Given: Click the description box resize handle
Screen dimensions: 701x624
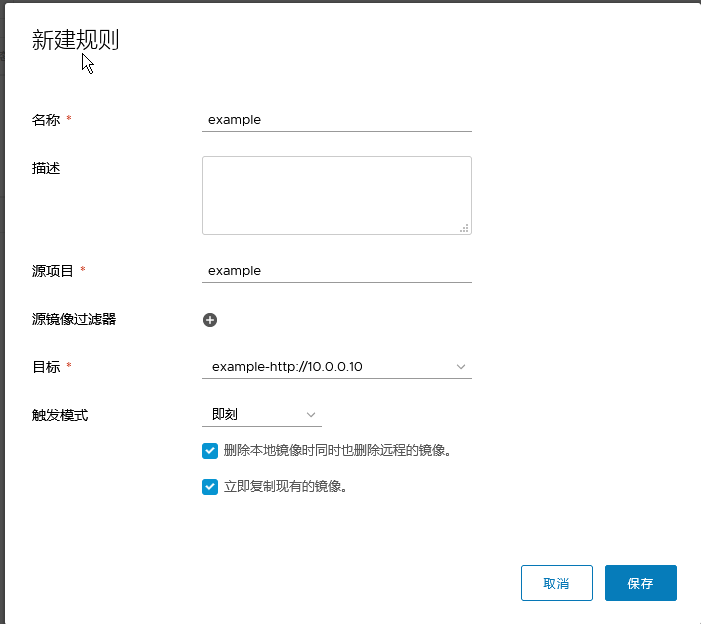Looking at the screenshot, I should coord(464,228).
